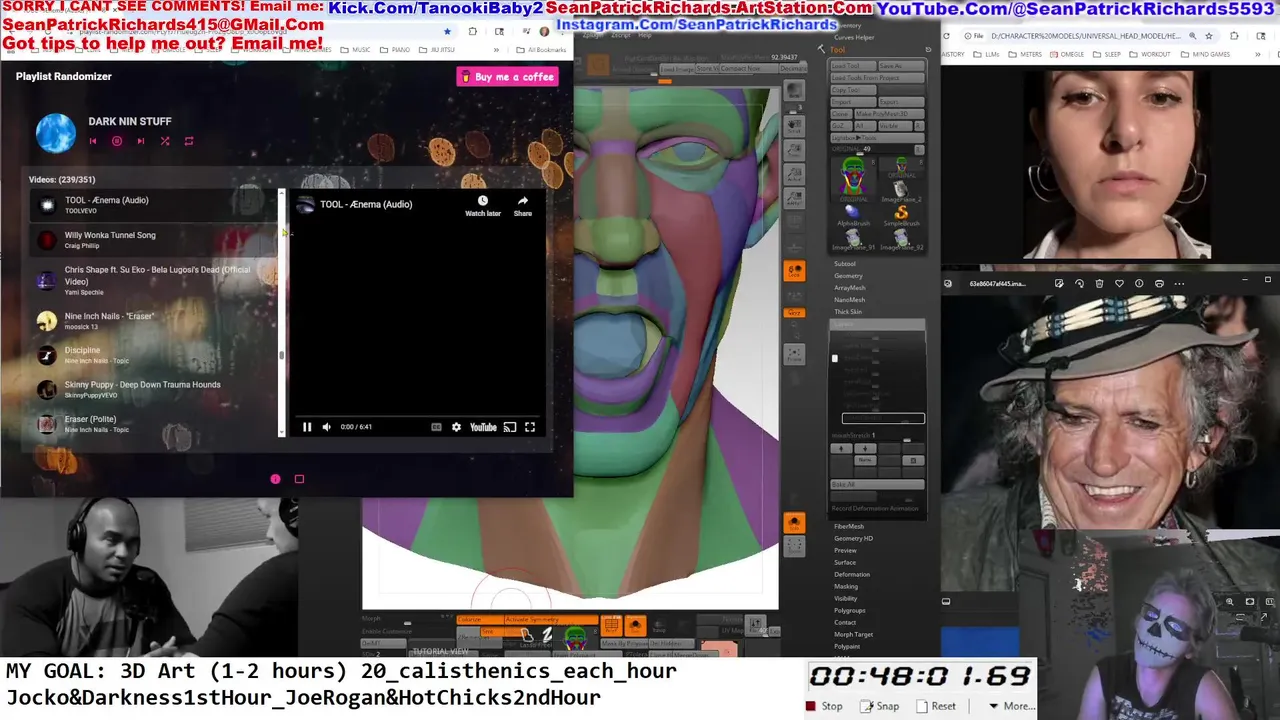Cast the YouTube video to device
Viewport: 1280px width, 720px height.
pos(510,427)
